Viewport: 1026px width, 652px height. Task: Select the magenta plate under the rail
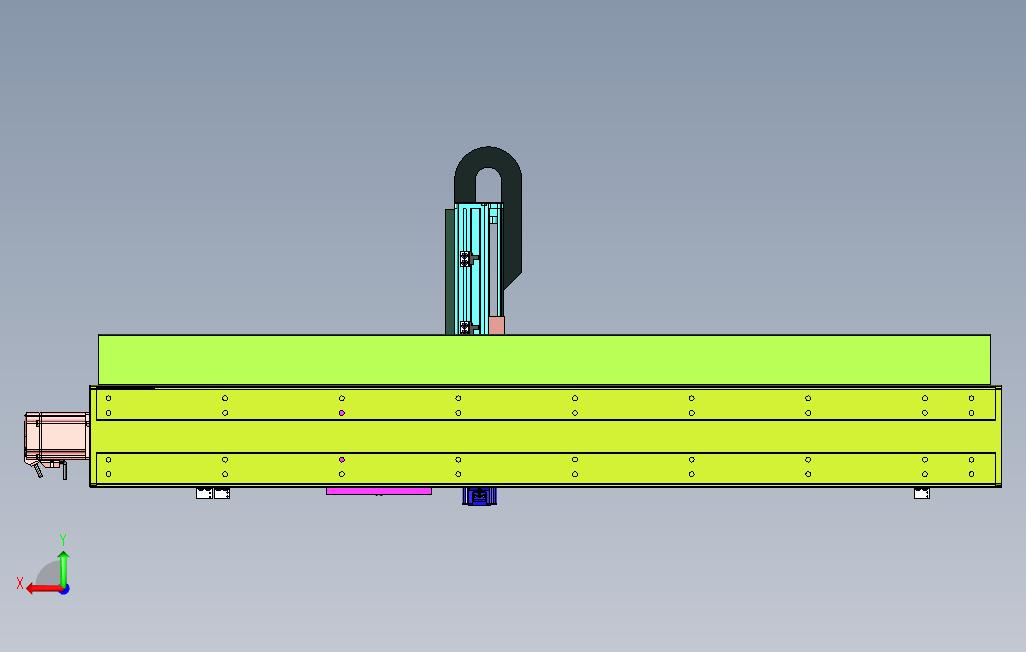(x=379, y=491)
